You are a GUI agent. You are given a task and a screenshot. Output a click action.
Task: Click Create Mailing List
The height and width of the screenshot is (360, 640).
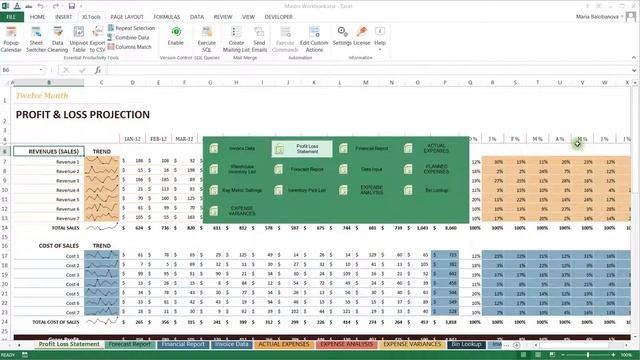click(236, 39)
